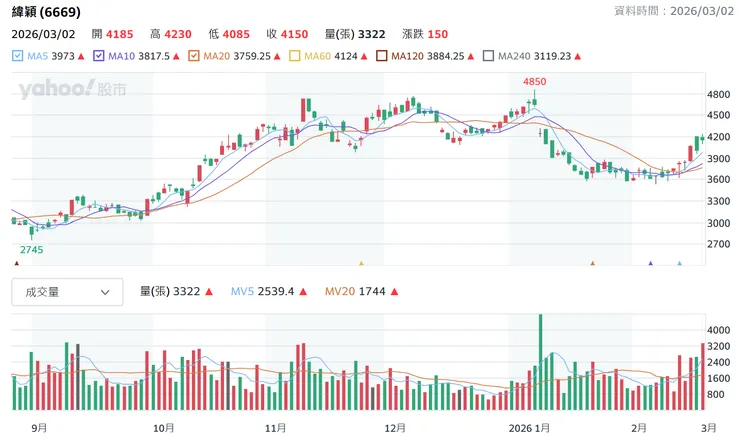Click the light blue triangle marker in February

(x=680, y=263)
